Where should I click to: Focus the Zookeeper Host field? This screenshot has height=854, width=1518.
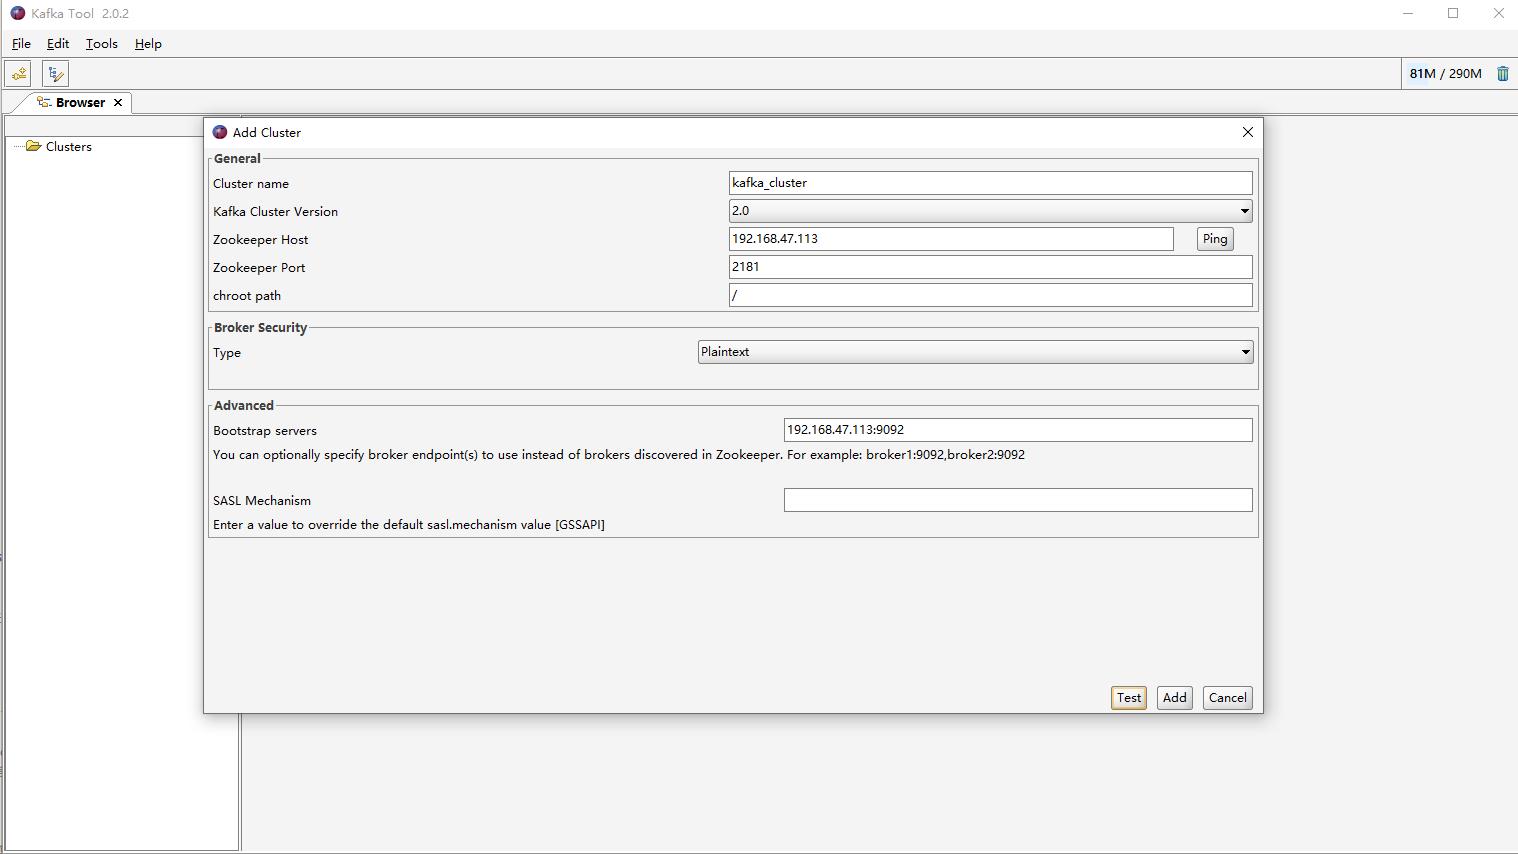click(951, 239)
